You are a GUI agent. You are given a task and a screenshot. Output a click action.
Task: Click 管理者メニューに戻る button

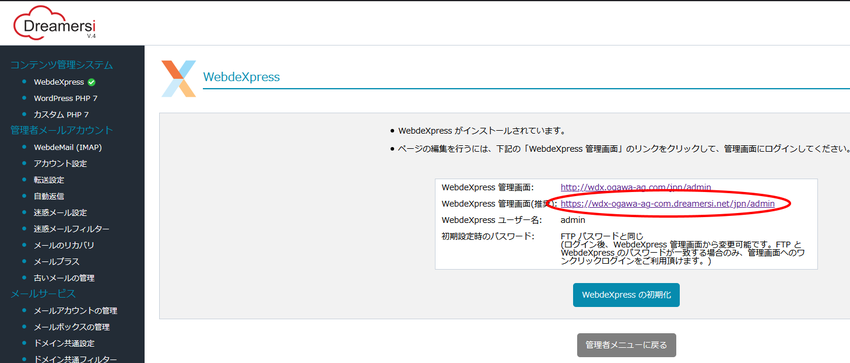(x=626, y=345)
